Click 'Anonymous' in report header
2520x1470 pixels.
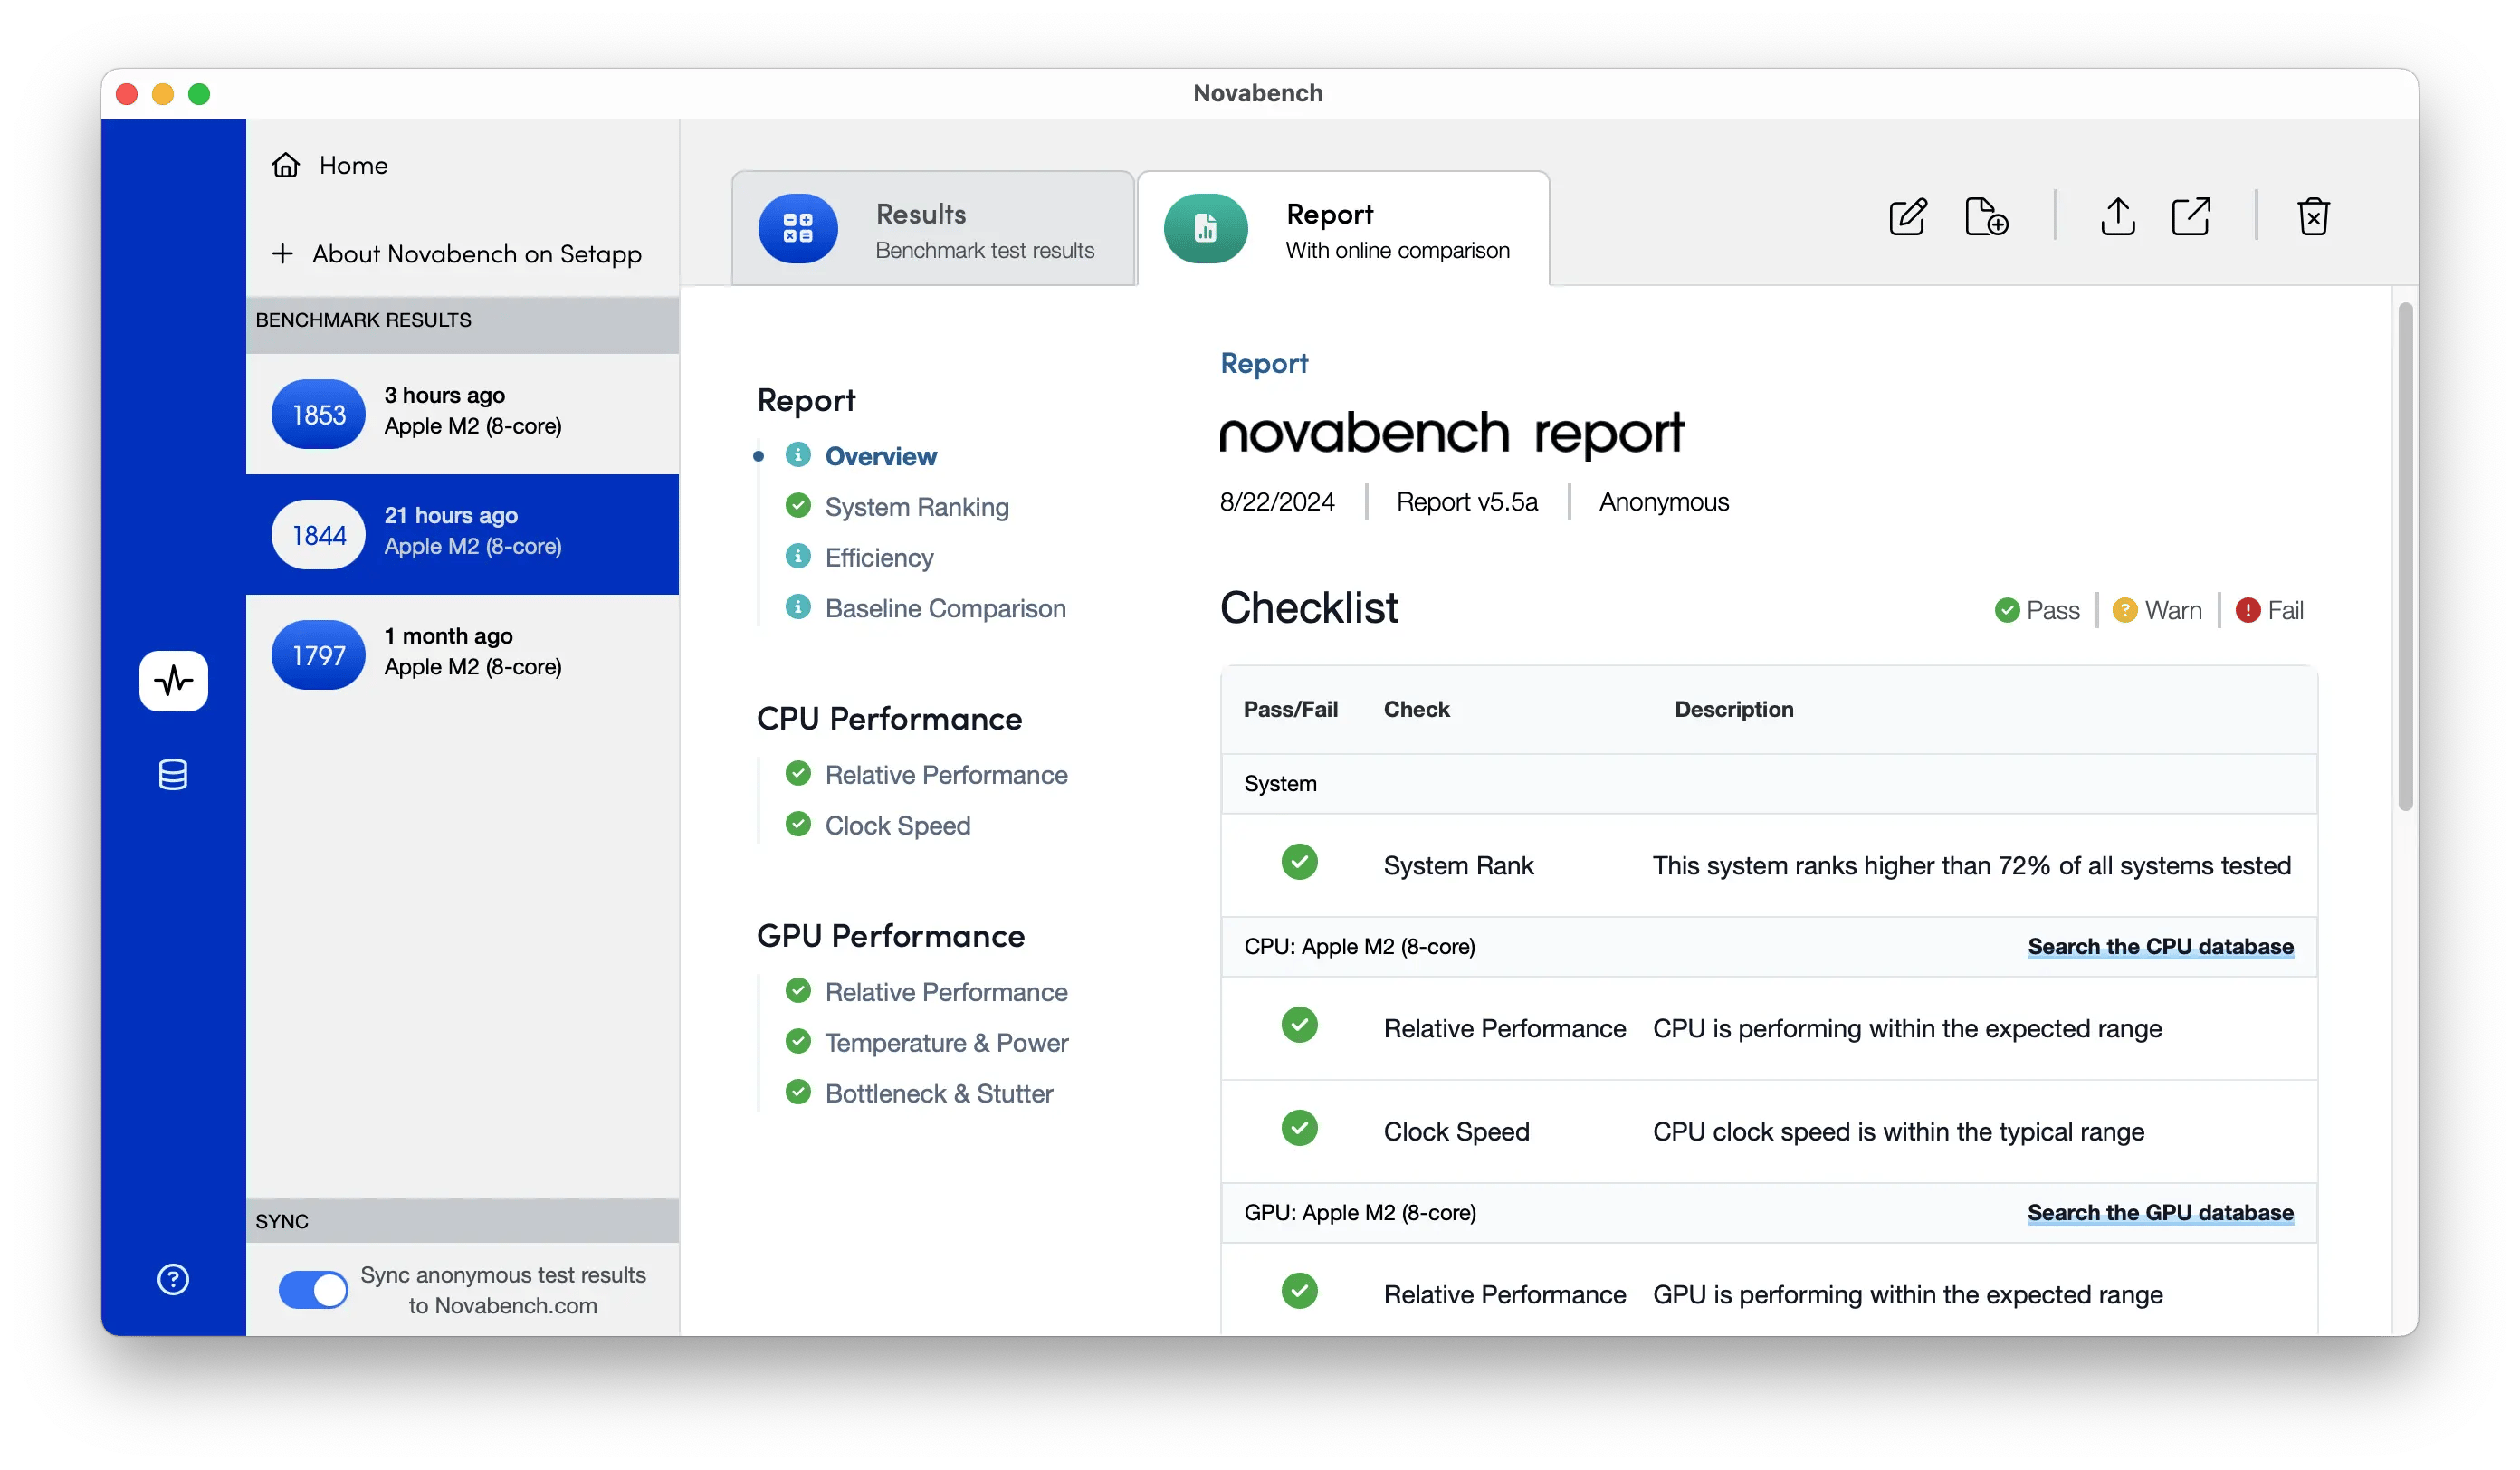[1663, 502]
